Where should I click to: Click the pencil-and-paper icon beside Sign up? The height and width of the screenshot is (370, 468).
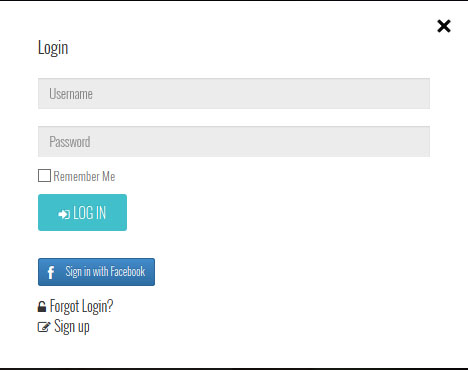point(44,327)
